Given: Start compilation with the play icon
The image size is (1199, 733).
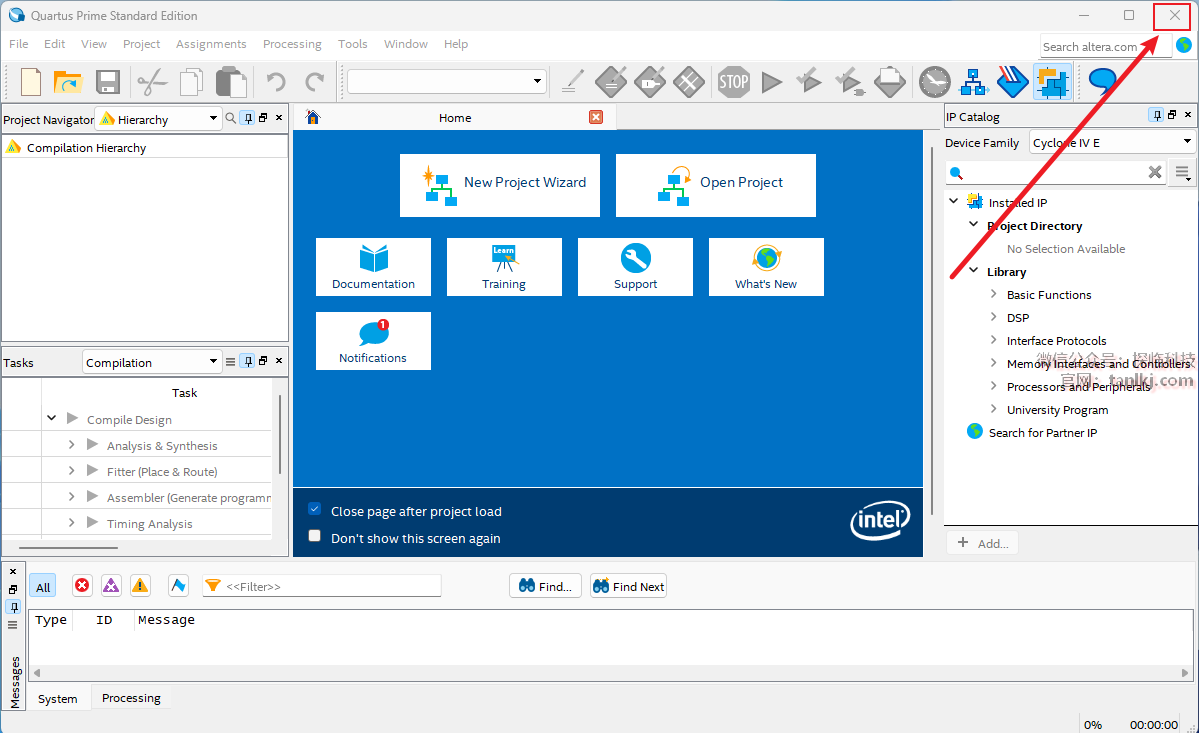Looking at the screenshot, I should point(771,81).
